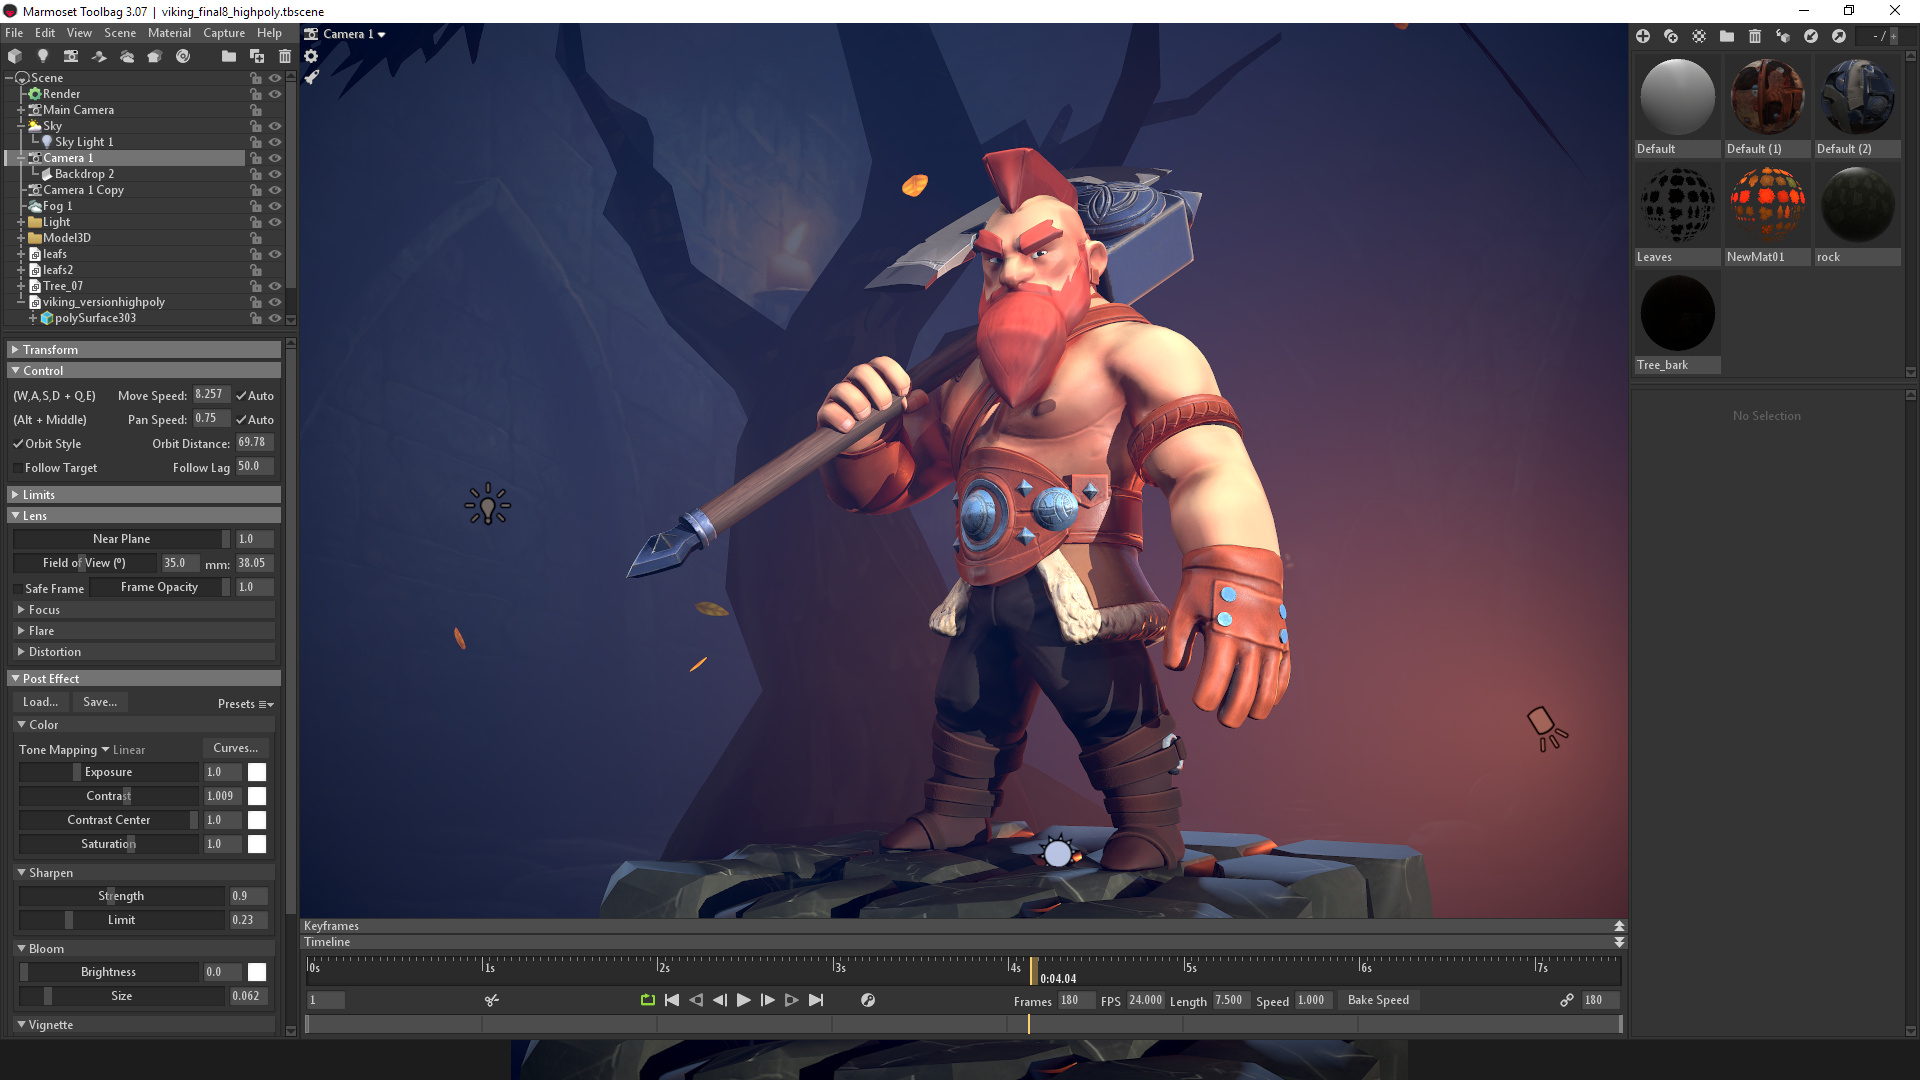The width and height of the screenshot is (1920, 1080).
Task: Expand the Distortion section
Action: point(144,652)
